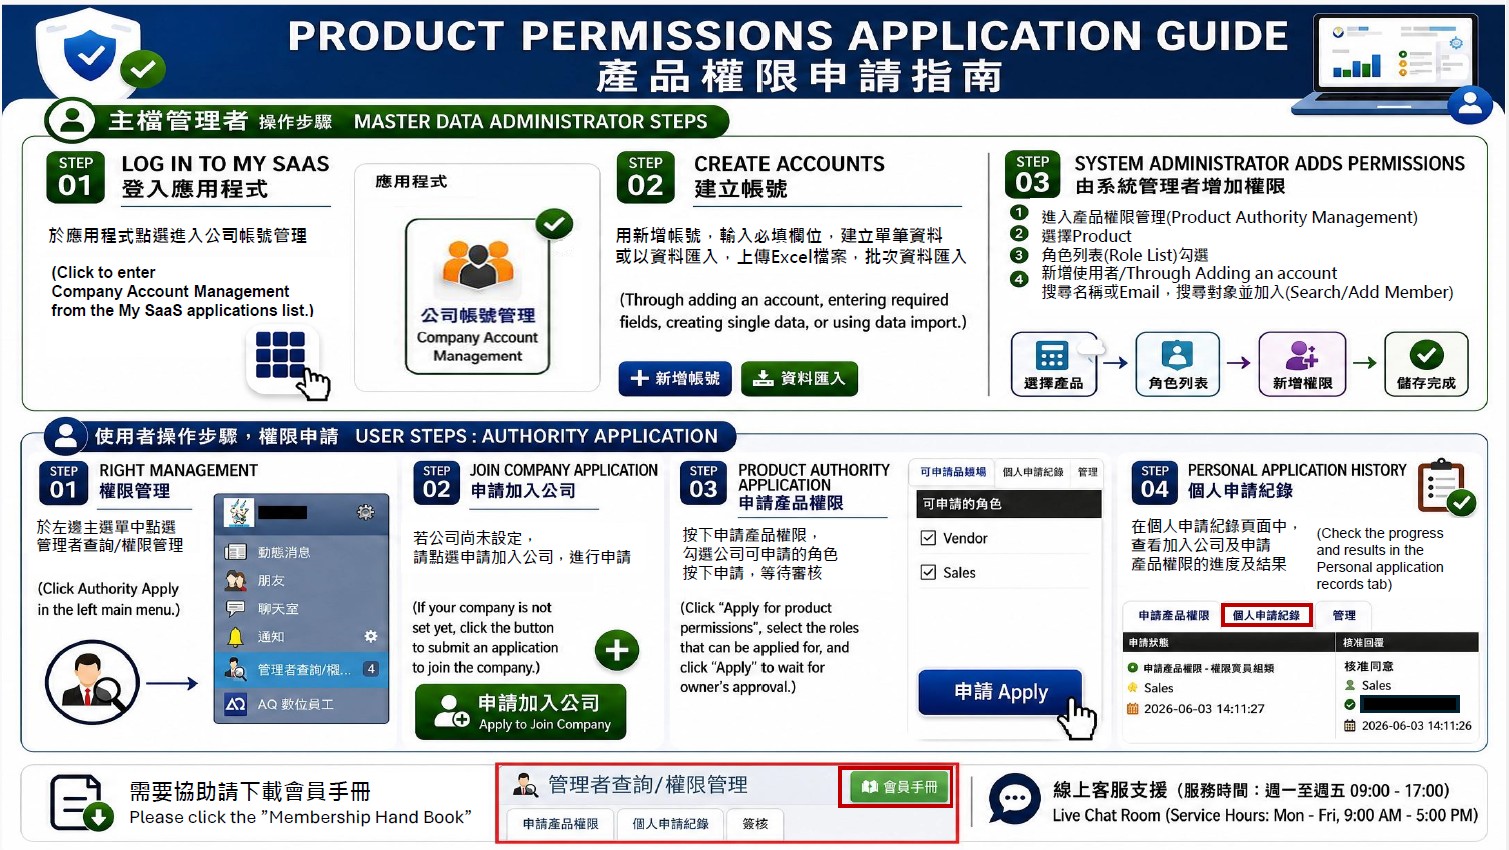Image resolution: width=1509 pixels, height=850 pixels.
Task: Click Apply to Join Company button
Action: pyautogui.click(x=521, y=712)
